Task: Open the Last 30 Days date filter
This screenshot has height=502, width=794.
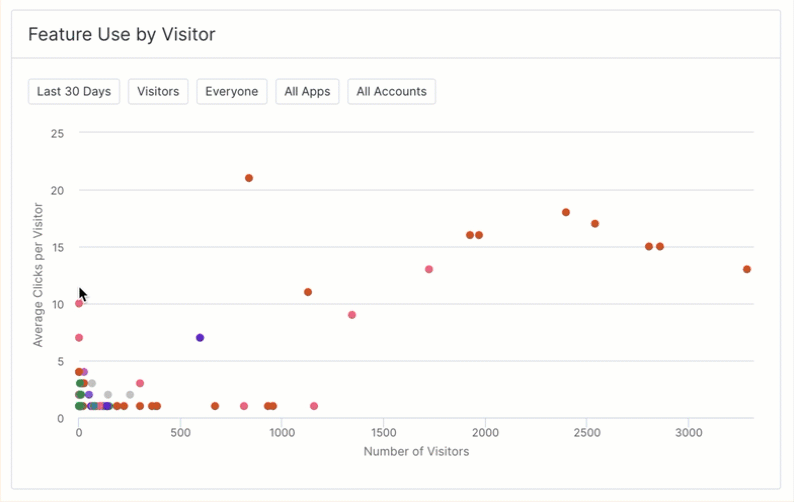Action: 74,92
